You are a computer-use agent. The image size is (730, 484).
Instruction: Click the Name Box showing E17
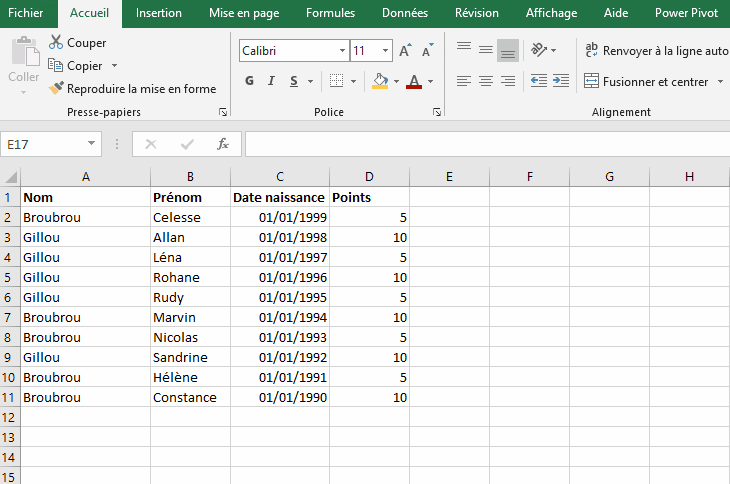pos(44,144)
